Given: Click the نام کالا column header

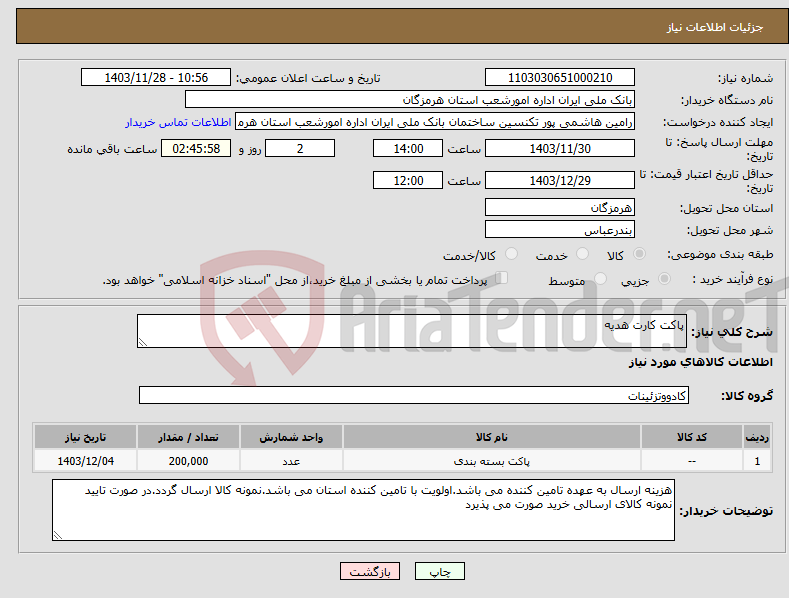Looking at the screenshot, I should pos(492,437).
